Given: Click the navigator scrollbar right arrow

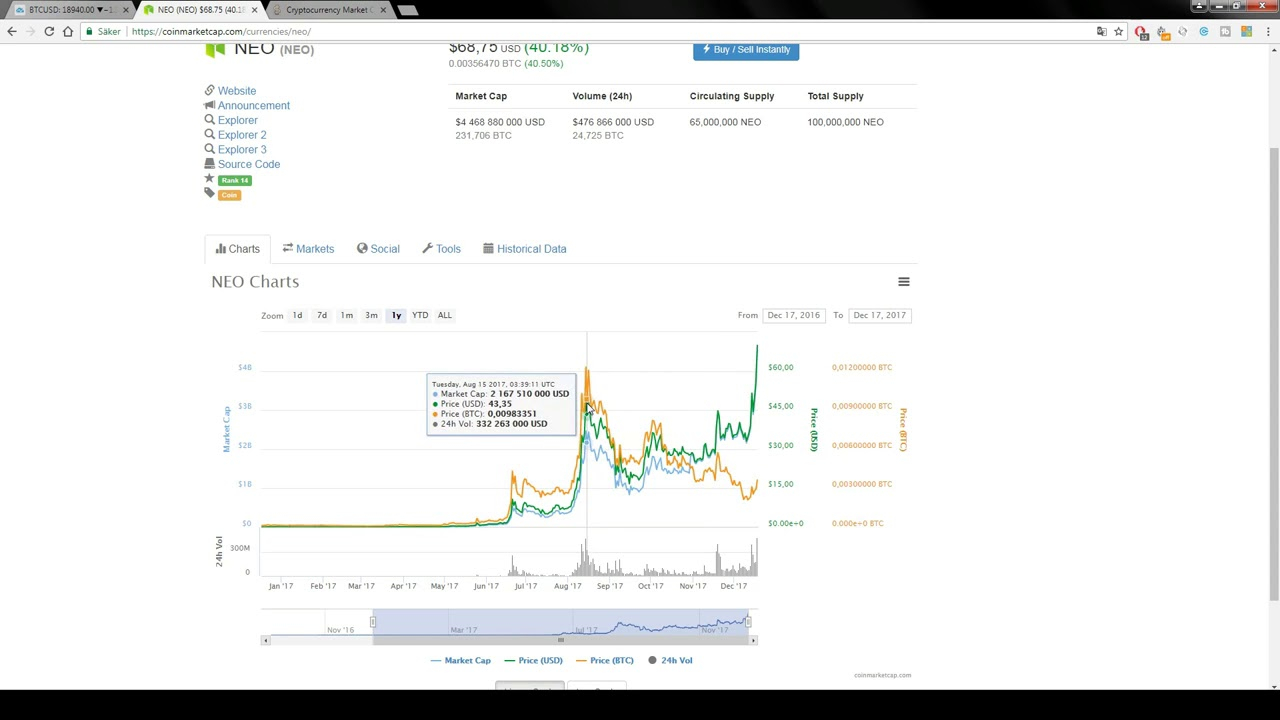Looking at the screenshot, I should pos(753,640).
